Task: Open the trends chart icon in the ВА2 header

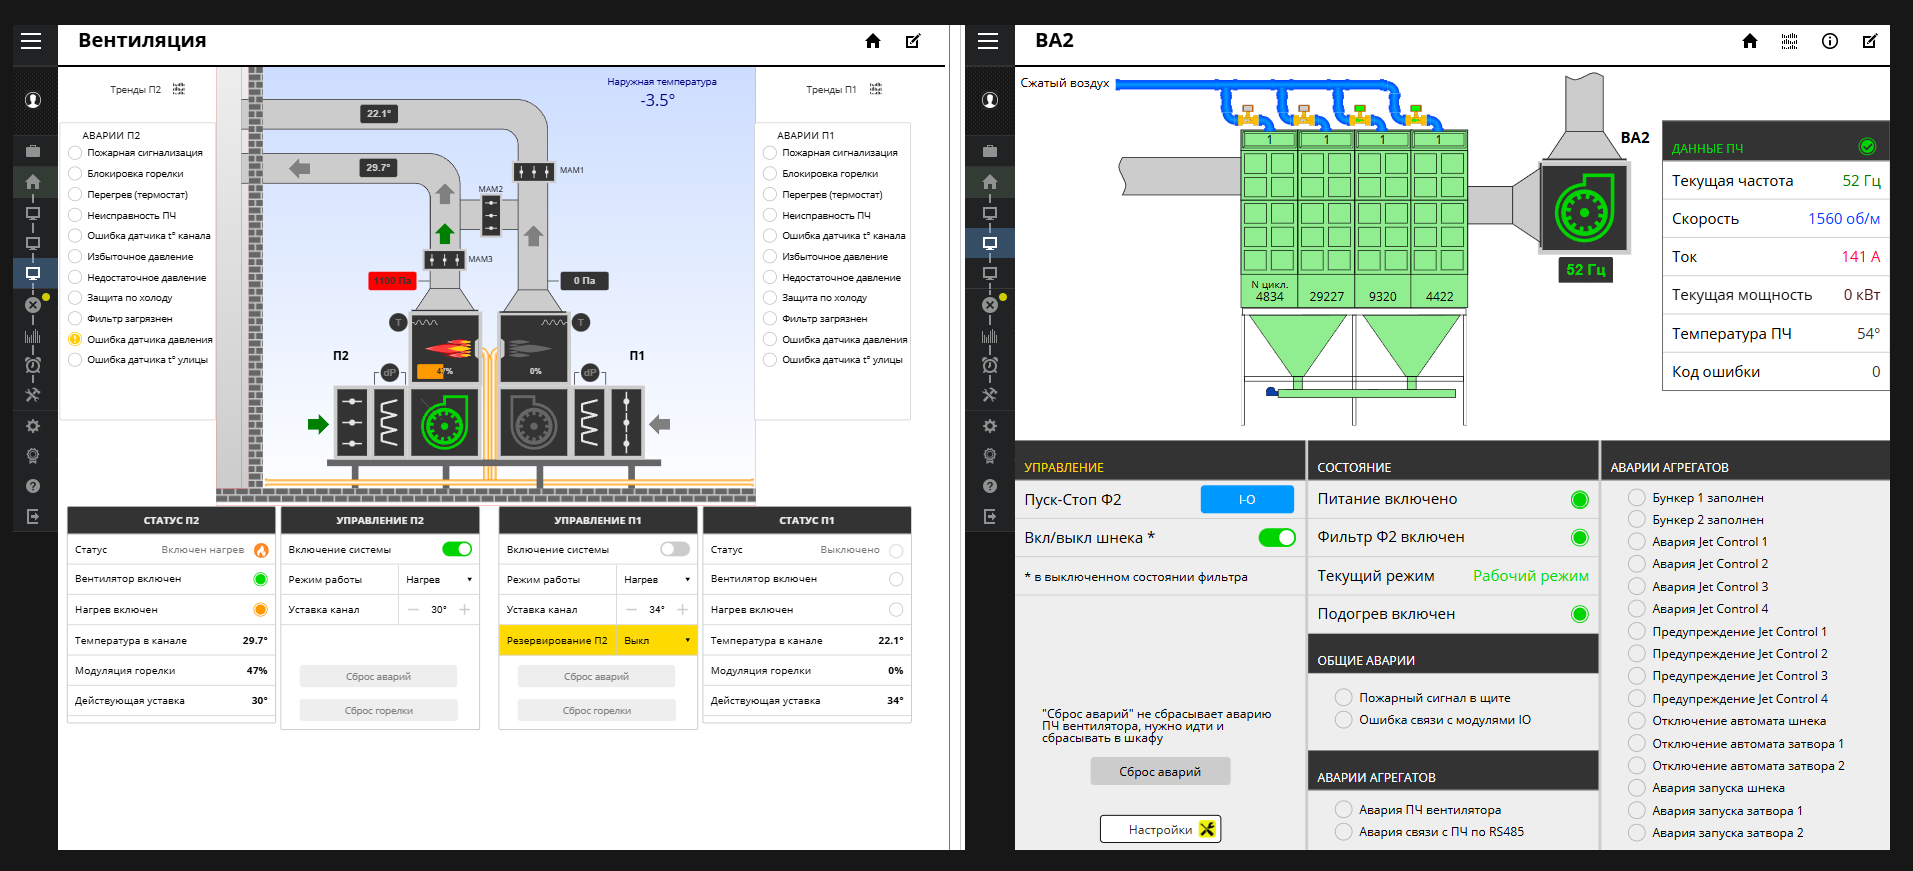Action: click(x=1789, y=41)
